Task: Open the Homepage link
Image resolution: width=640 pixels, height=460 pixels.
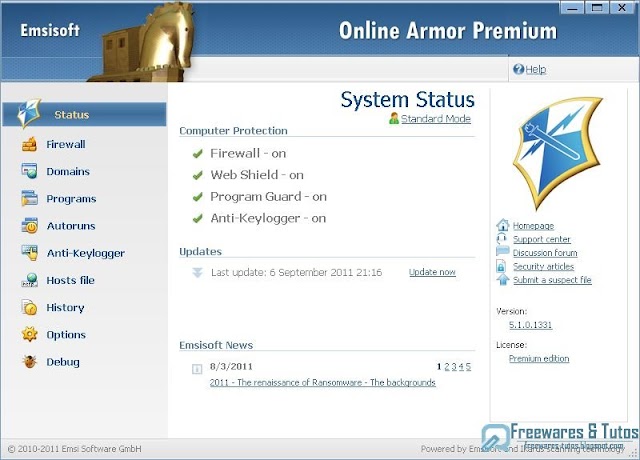Action: pos(533,226)
